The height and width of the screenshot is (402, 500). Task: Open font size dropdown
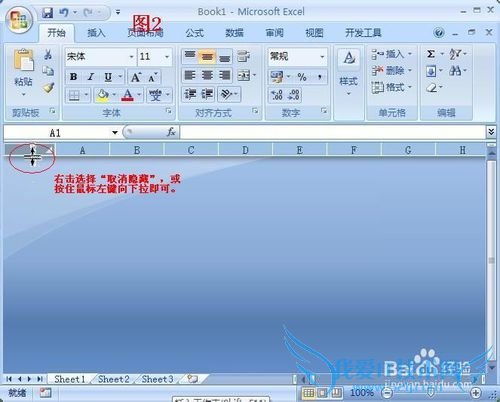[x=167, y=57]
